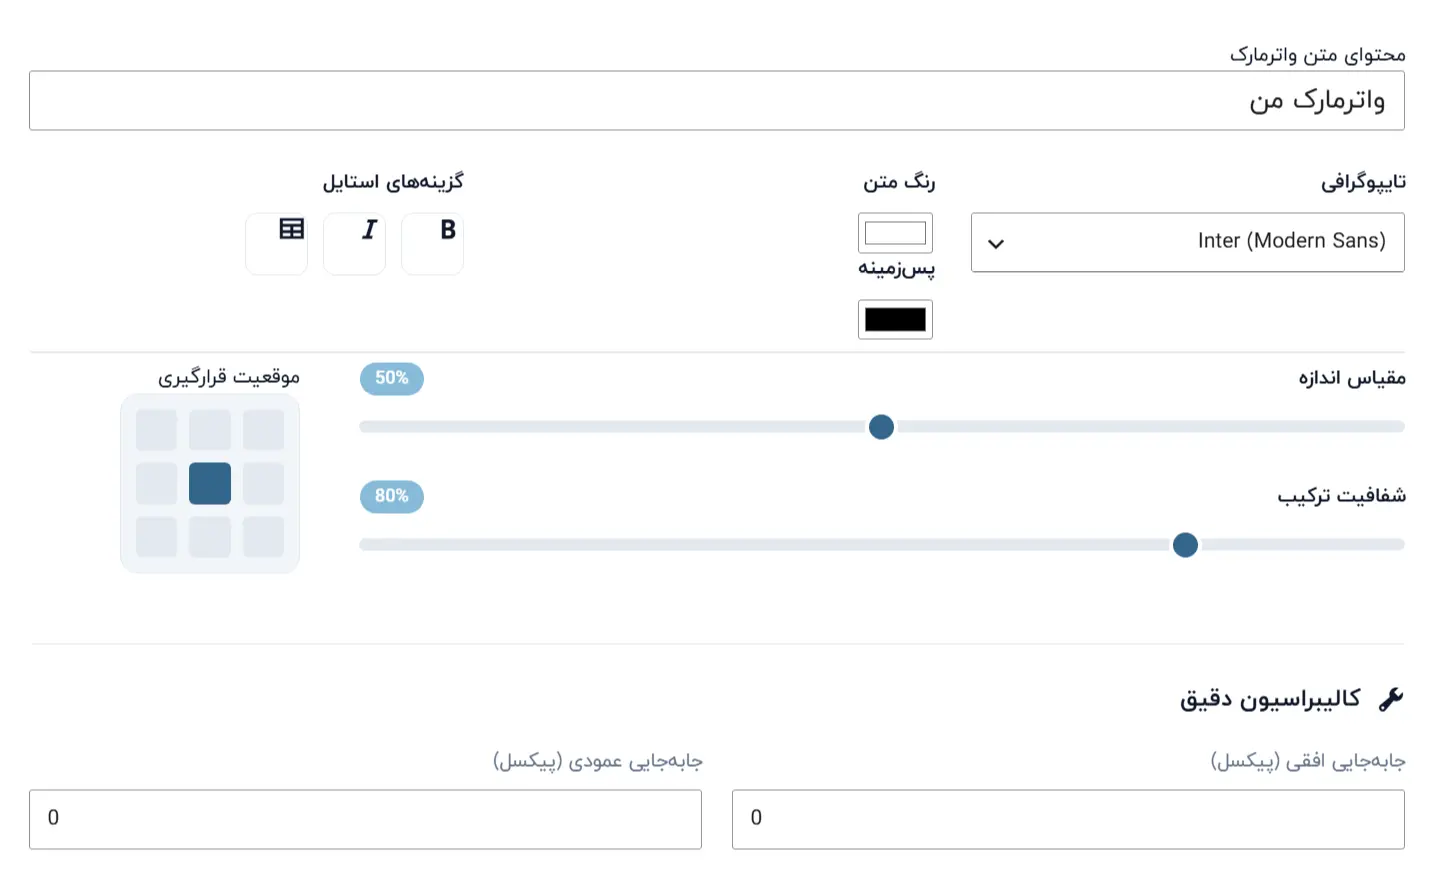
Task: Select the bottom-center position grid cell
Action: pyautogui.click(x=210, y=537)
